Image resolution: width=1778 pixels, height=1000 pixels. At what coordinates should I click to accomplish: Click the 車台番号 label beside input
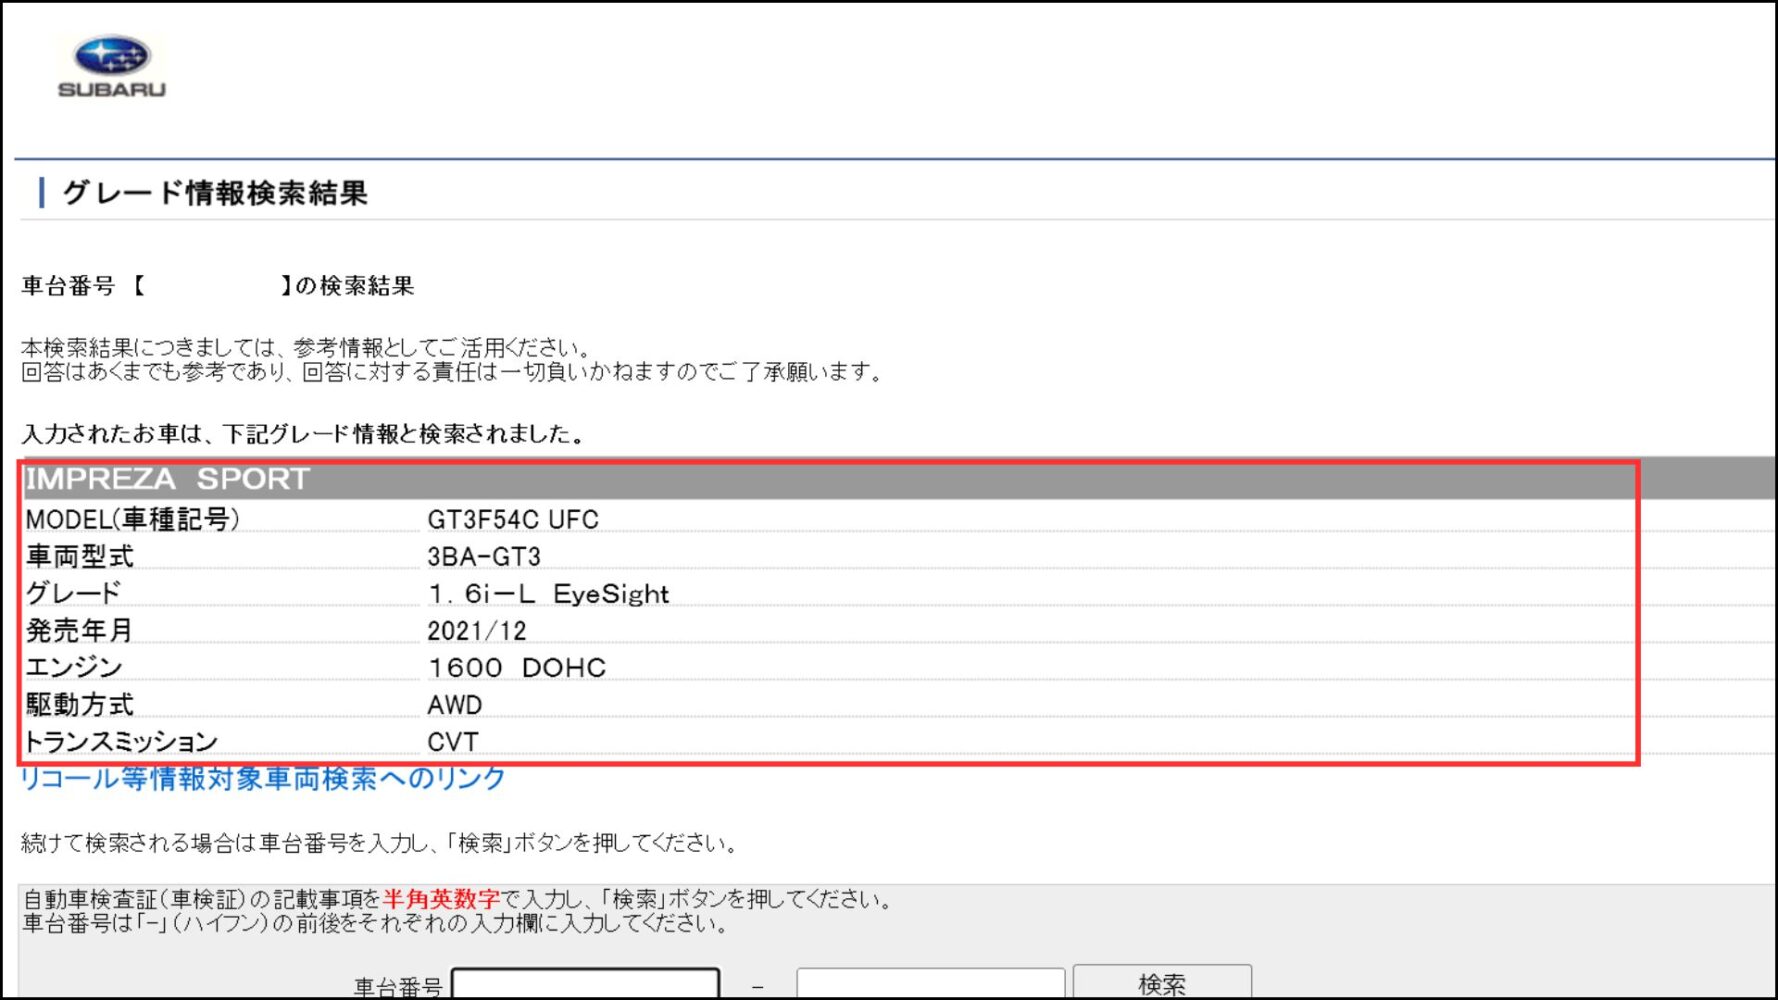(x=398, y=987)
